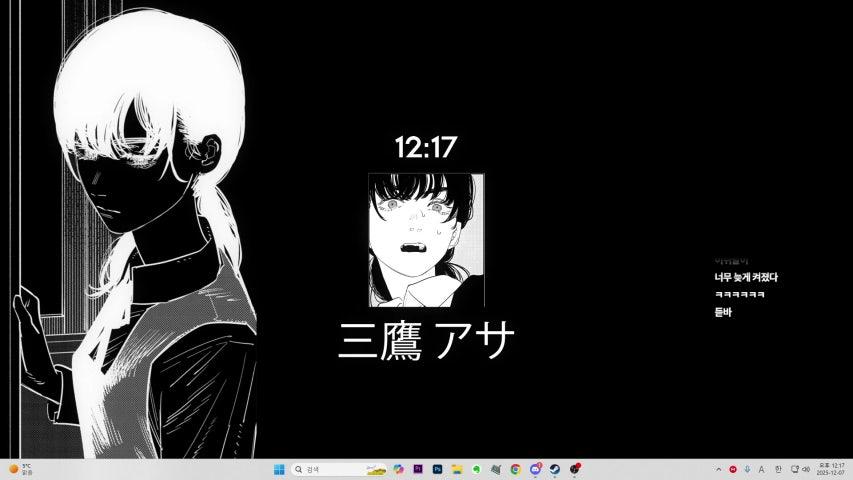Click the '너무 늦게 켜졌다' message line
This screenshot has width=853, height=480.
(x=746, y=278)
